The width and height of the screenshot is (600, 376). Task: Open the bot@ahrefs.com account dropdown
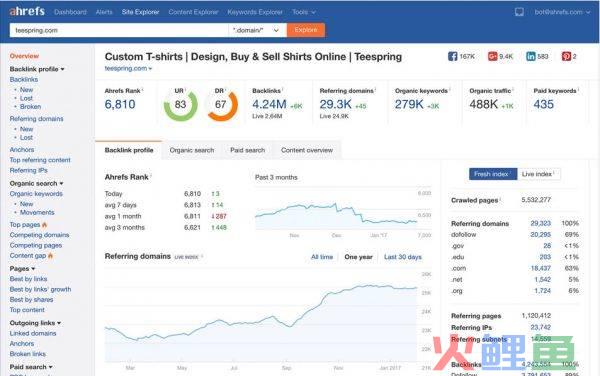pos(562,12)
